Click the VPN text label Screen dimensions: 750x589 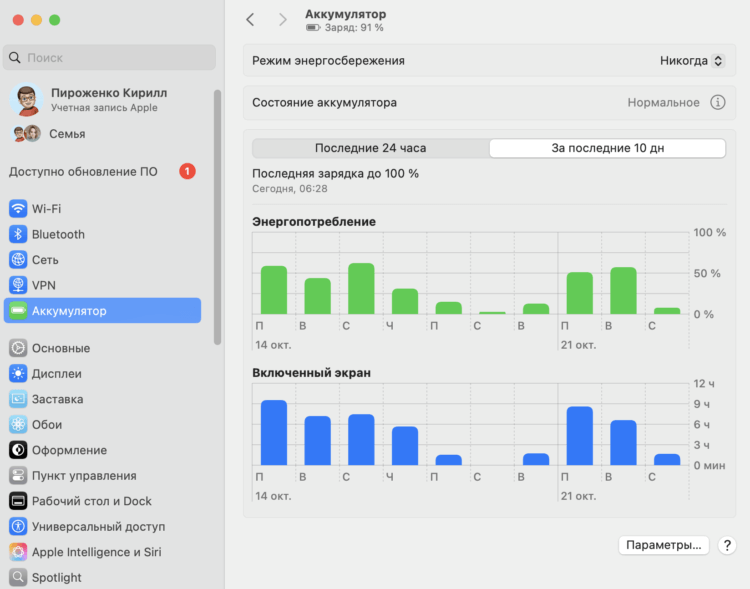pyautogui.click(x=44, y=285)
